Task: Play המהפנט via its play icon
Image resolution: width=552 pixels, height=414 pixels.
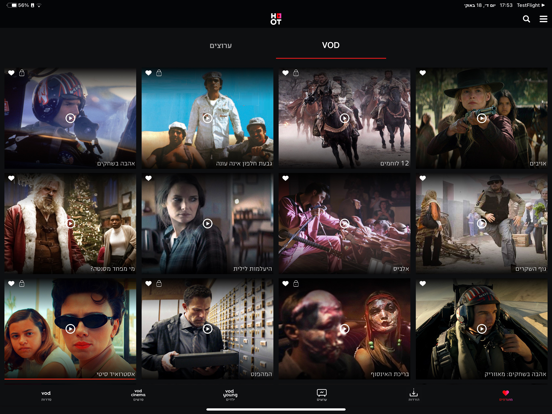Action: point(207,328)
